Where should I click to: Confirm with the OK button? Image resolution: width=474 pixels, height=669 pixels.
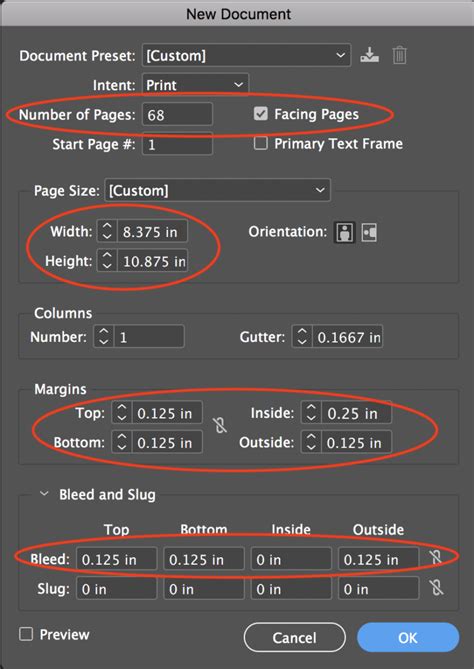[408, 637]
